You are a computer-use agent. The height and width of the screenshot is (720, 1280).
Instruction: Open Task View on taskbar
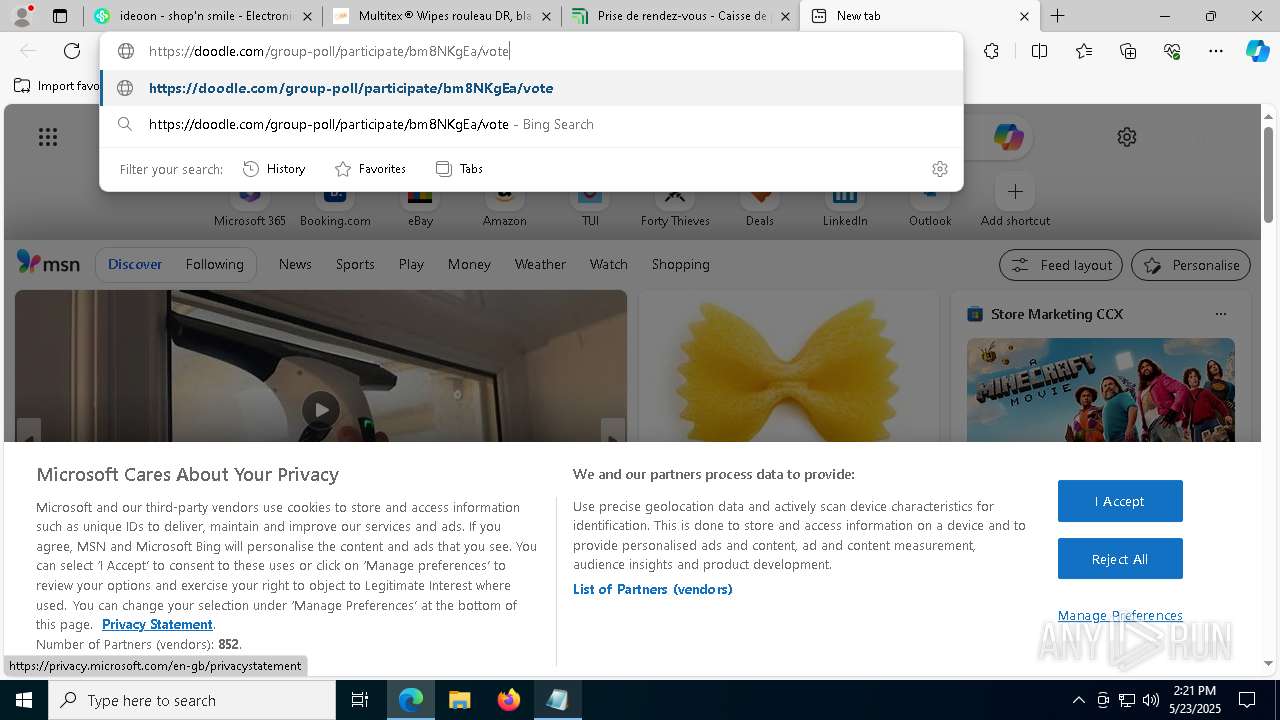pyautogui.click(x=360, y=700)
